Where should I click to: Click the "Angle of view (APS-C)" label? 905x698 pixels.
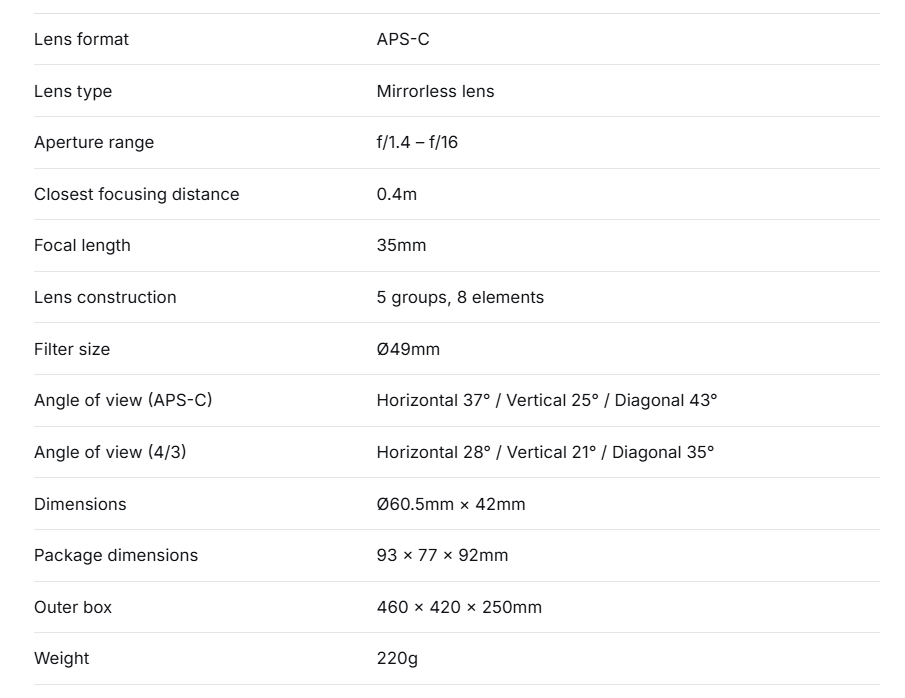coord(123,400)
